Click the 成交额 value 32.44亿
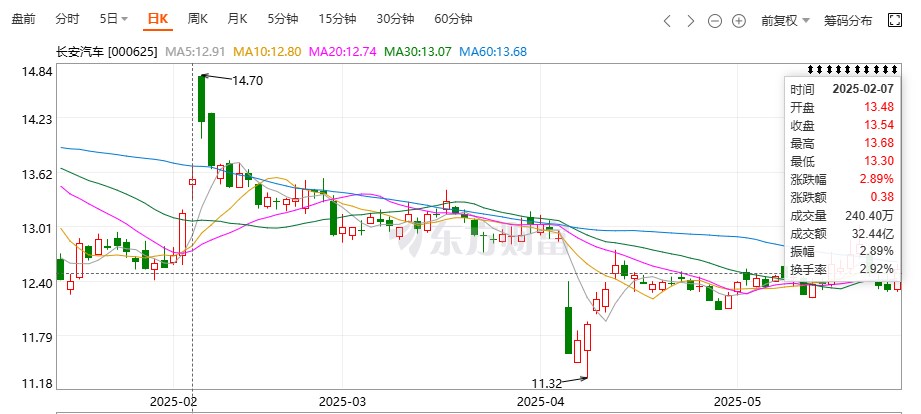This screenshot has width=921, height=414. tap(873, 234)
